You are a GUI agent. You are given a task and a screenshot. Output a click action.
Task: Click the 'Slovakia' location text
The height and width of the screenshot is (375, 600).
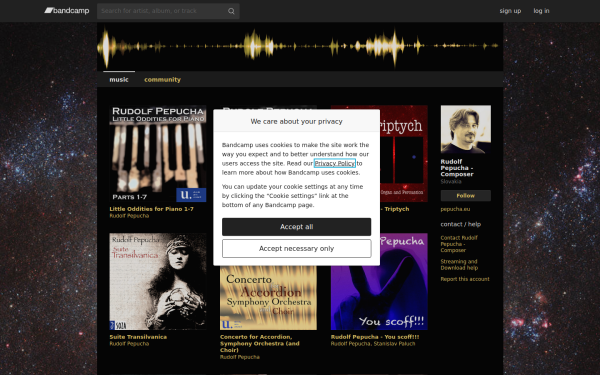click(x=451, y=181)
